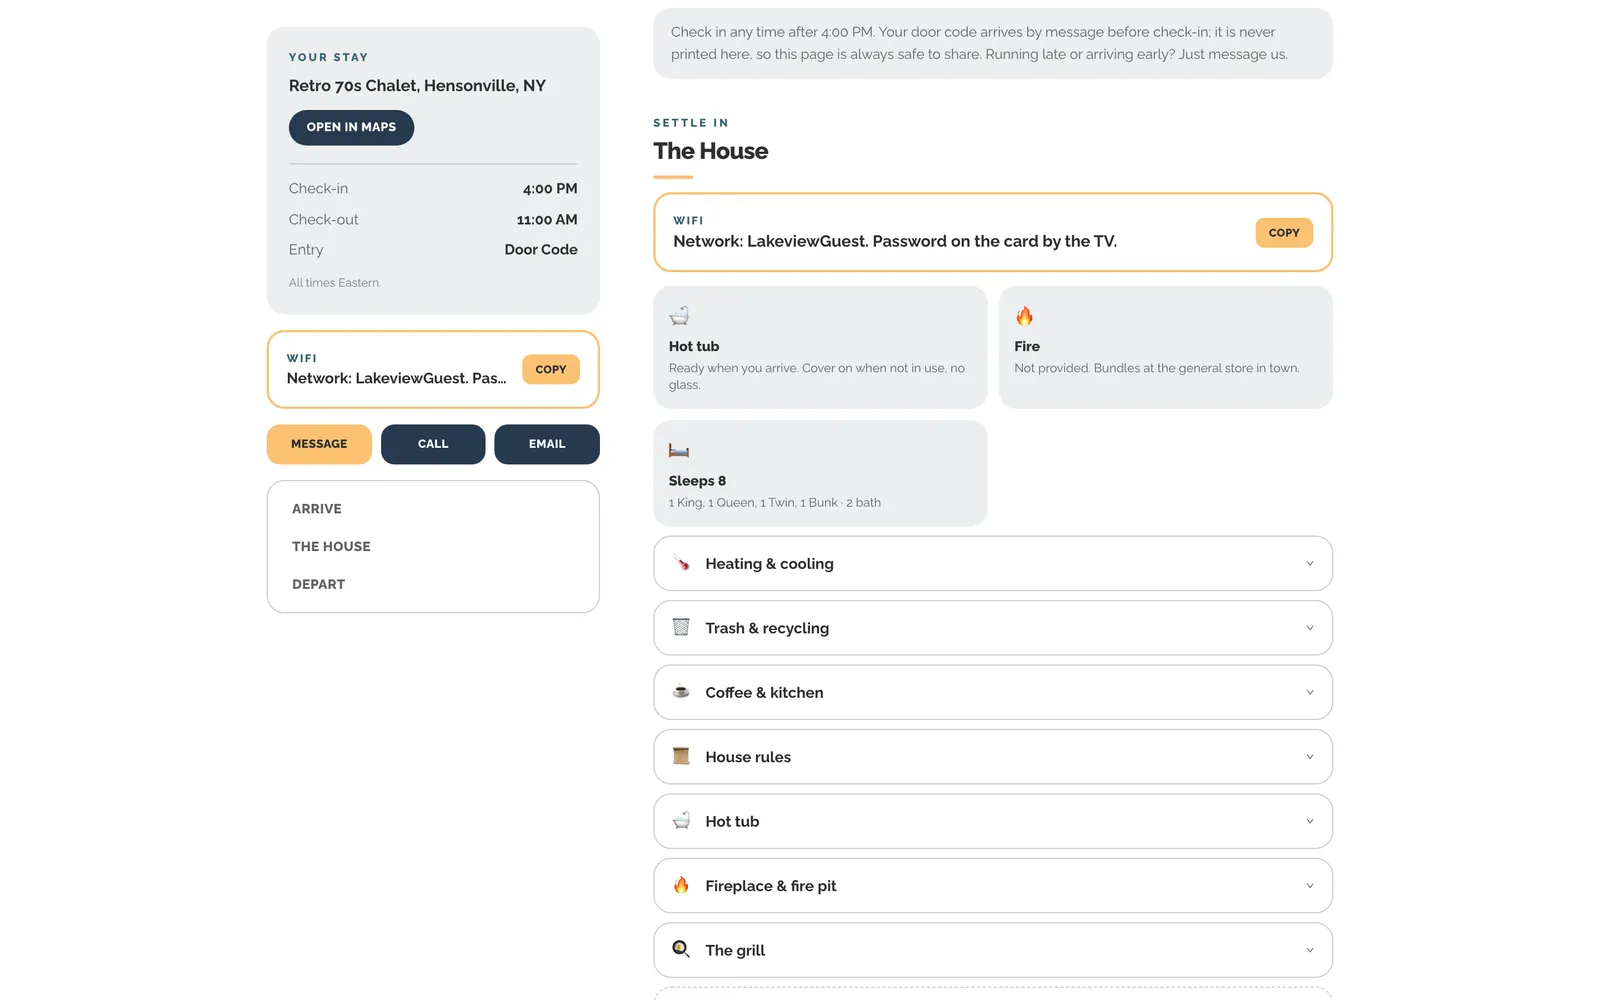Expand the Hot tub accordion chevron

pyautogui.click(x=1310, y=821)
